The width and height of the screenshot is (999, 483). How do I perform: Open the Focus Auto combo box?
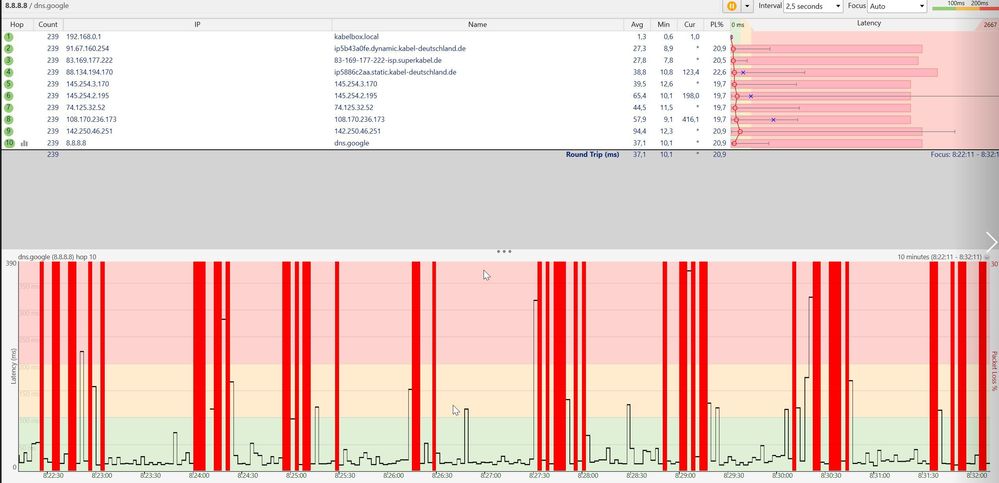897,6
